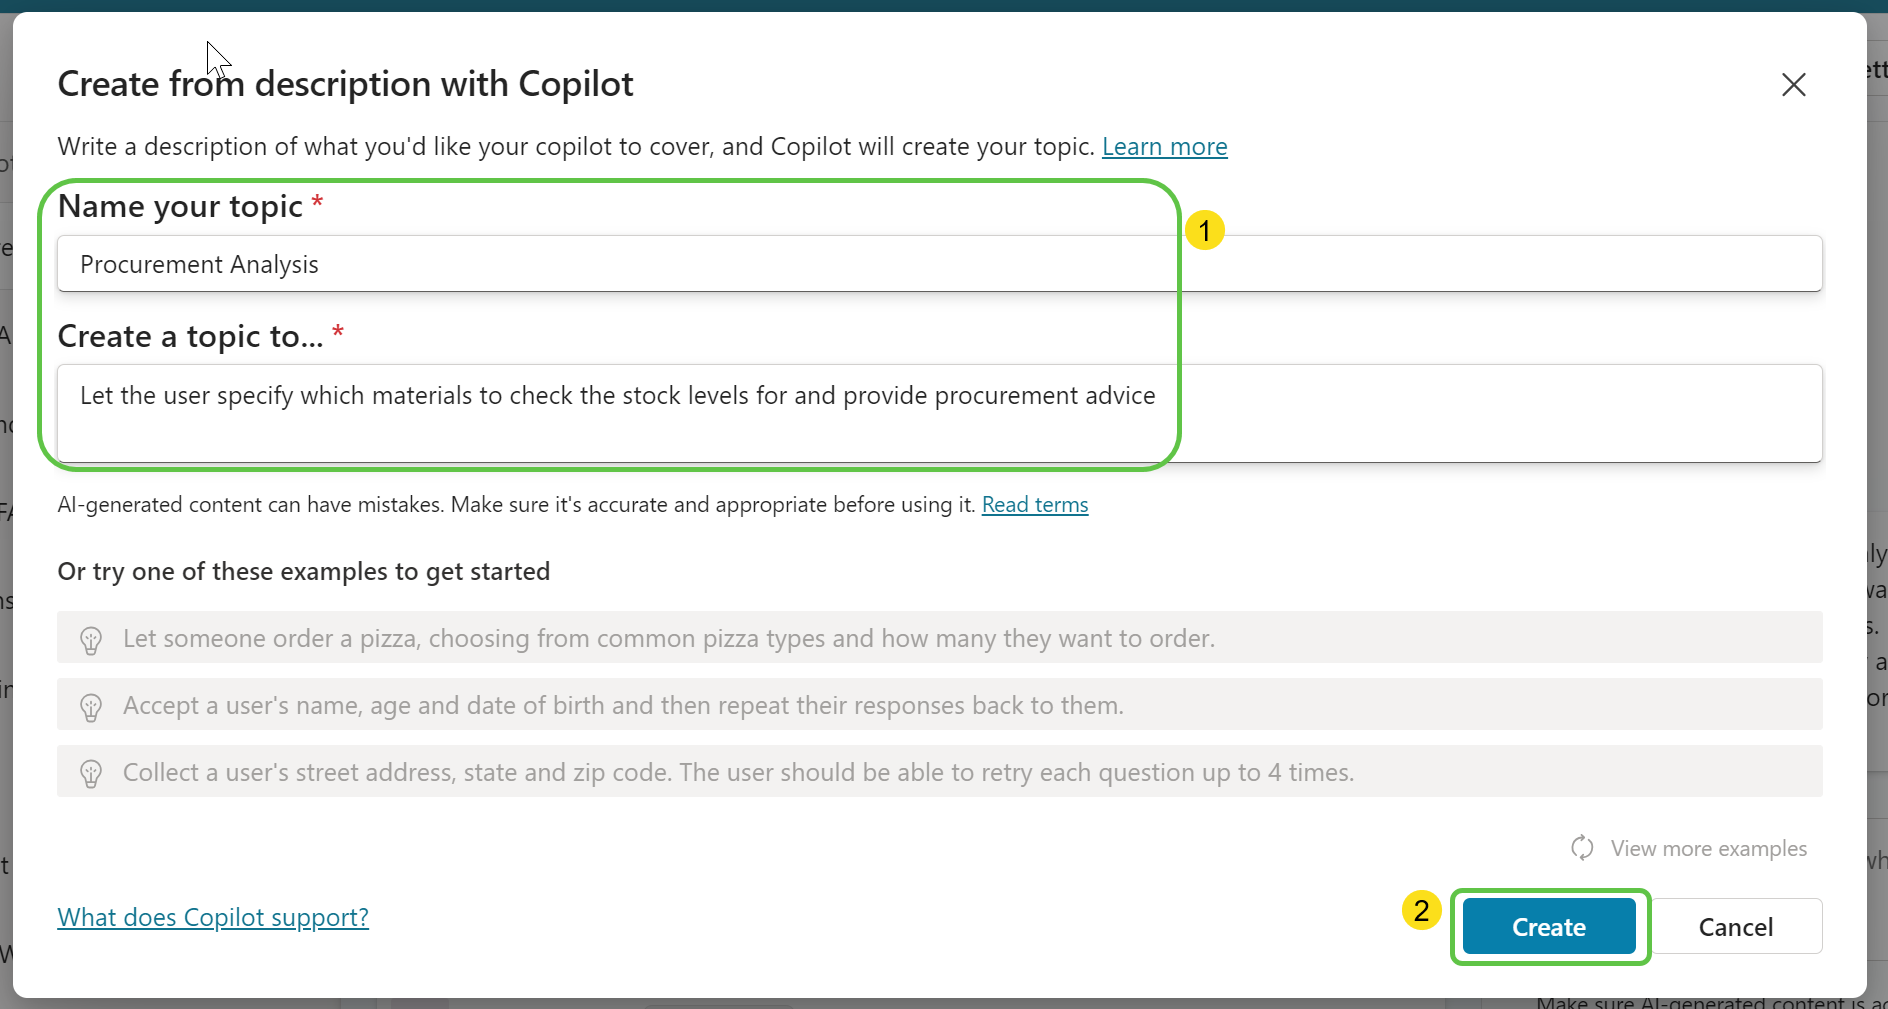
Task: Open the Read terms link
Action: (x=1034, y=505)
